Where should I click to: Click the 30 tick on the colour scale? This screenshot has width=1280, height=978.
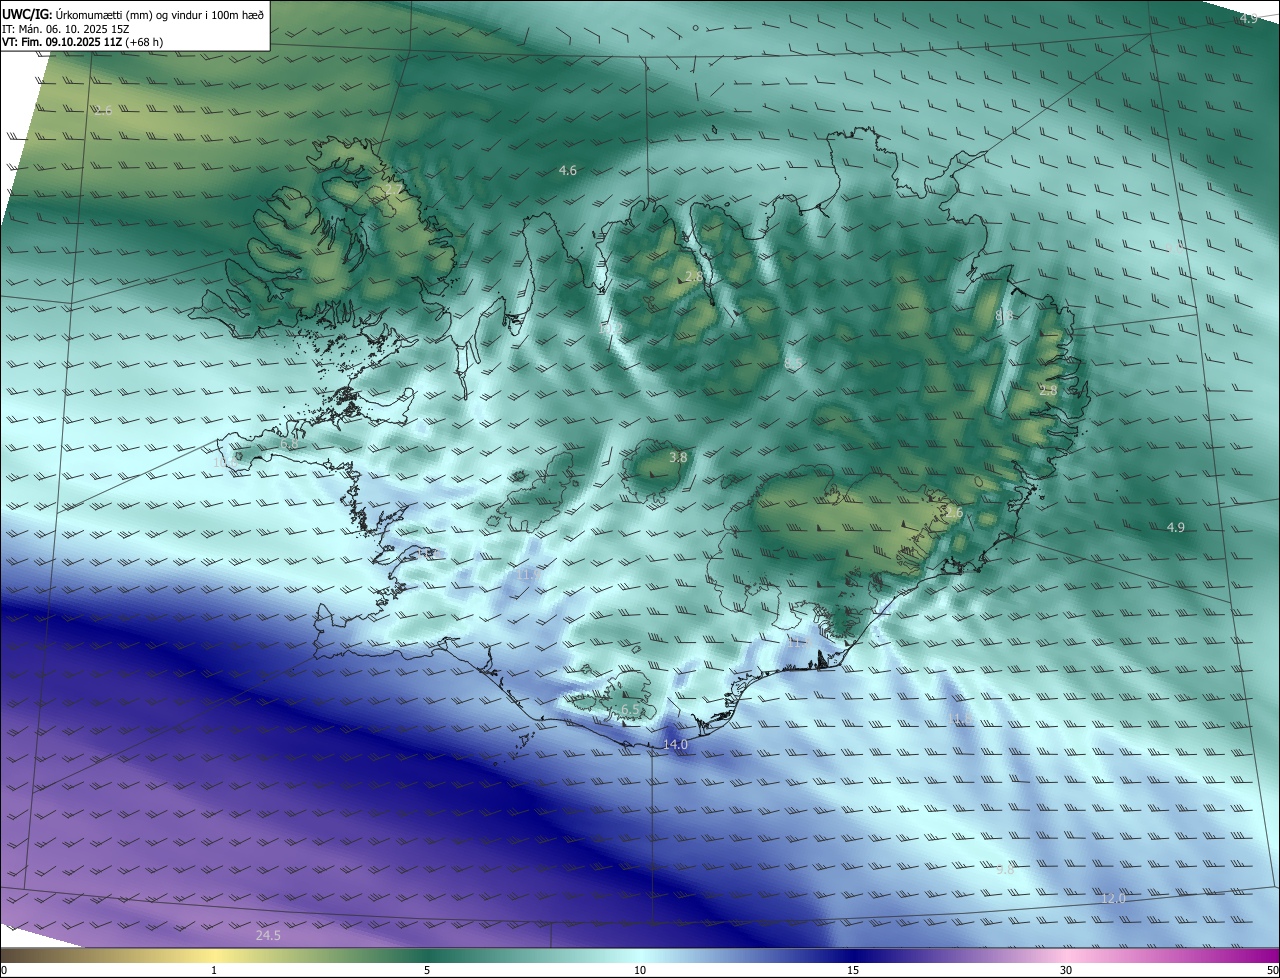pos(1066,970)
